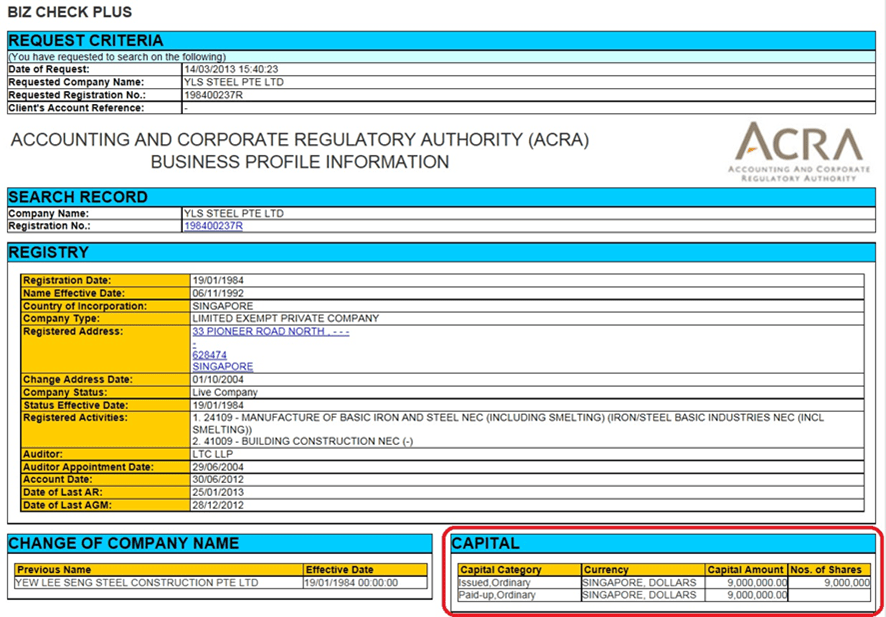Viewport: 886px width, 617px height.
Task: Select the Paid-up,Ordinary capital row
Action: [x=664, y=595]
